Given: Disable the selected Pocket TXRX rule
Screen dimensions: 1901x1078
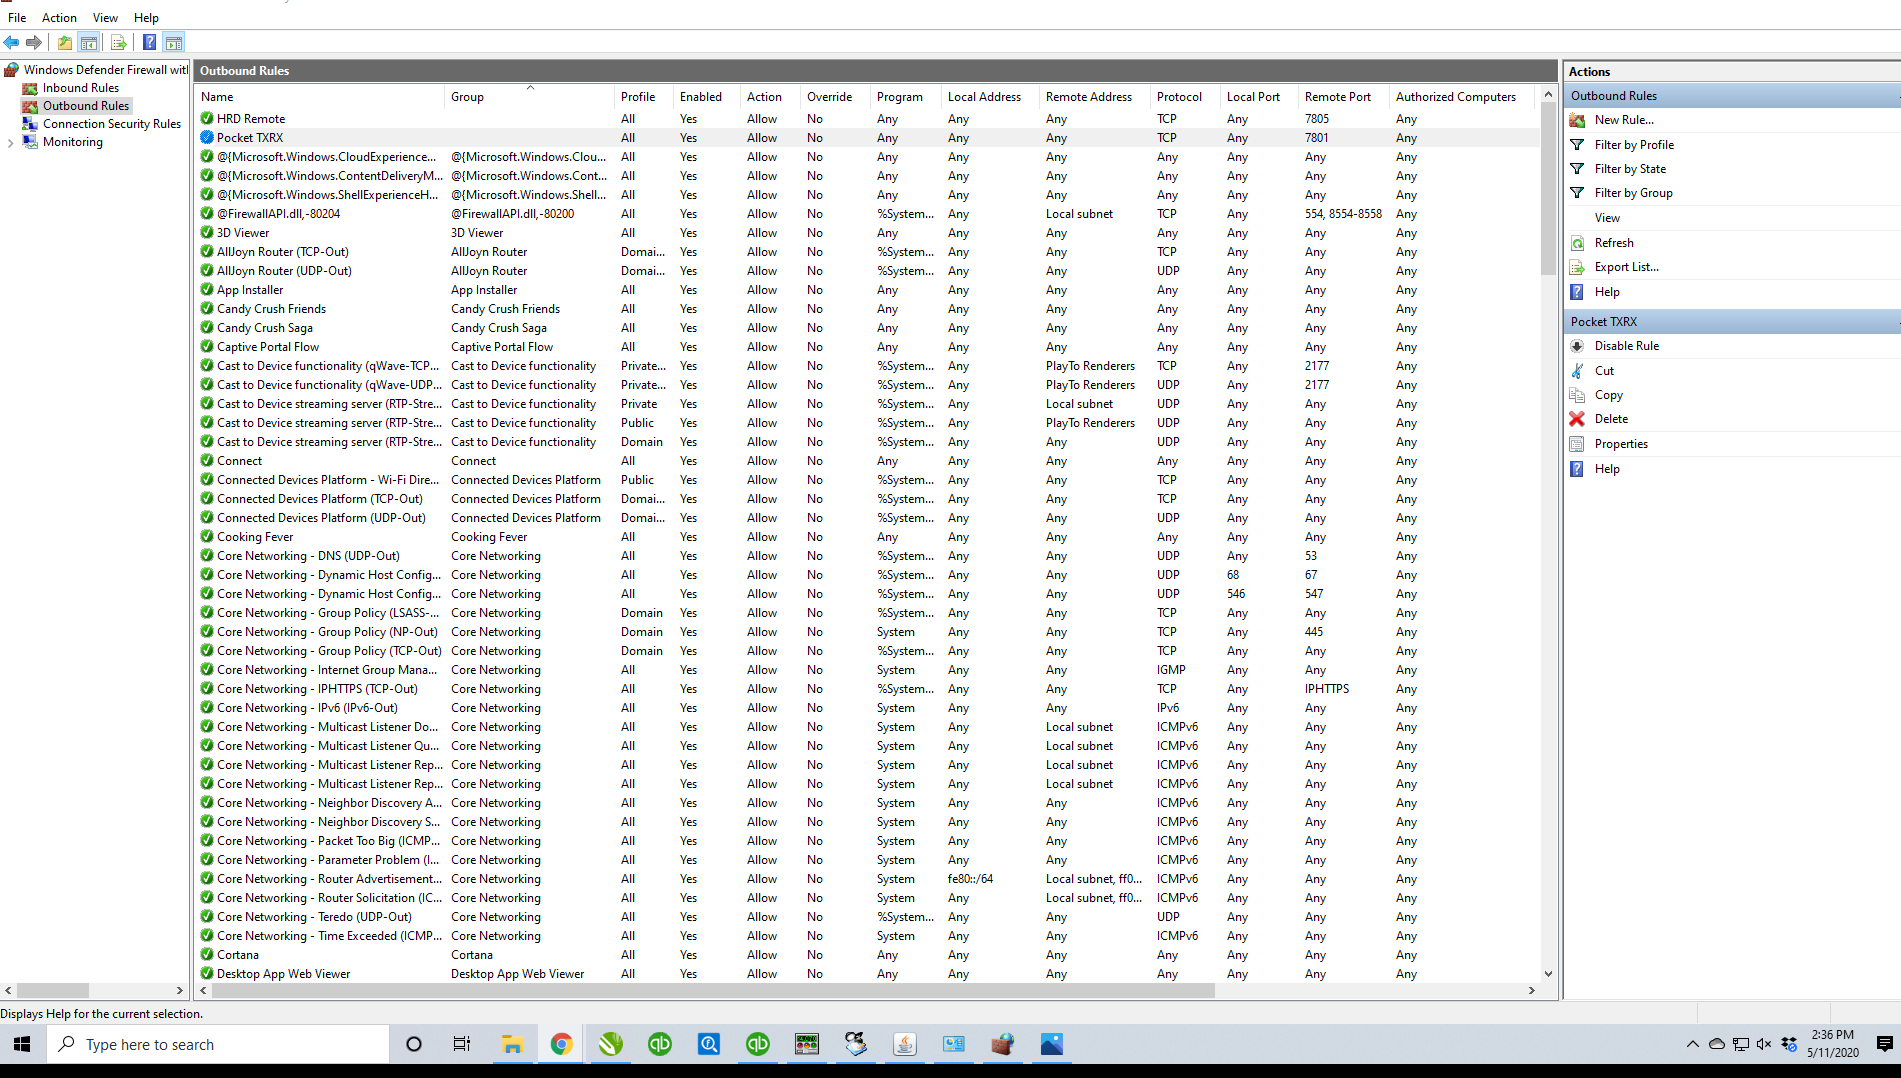Looking at the screenshot, I should tap(1626, 346).
